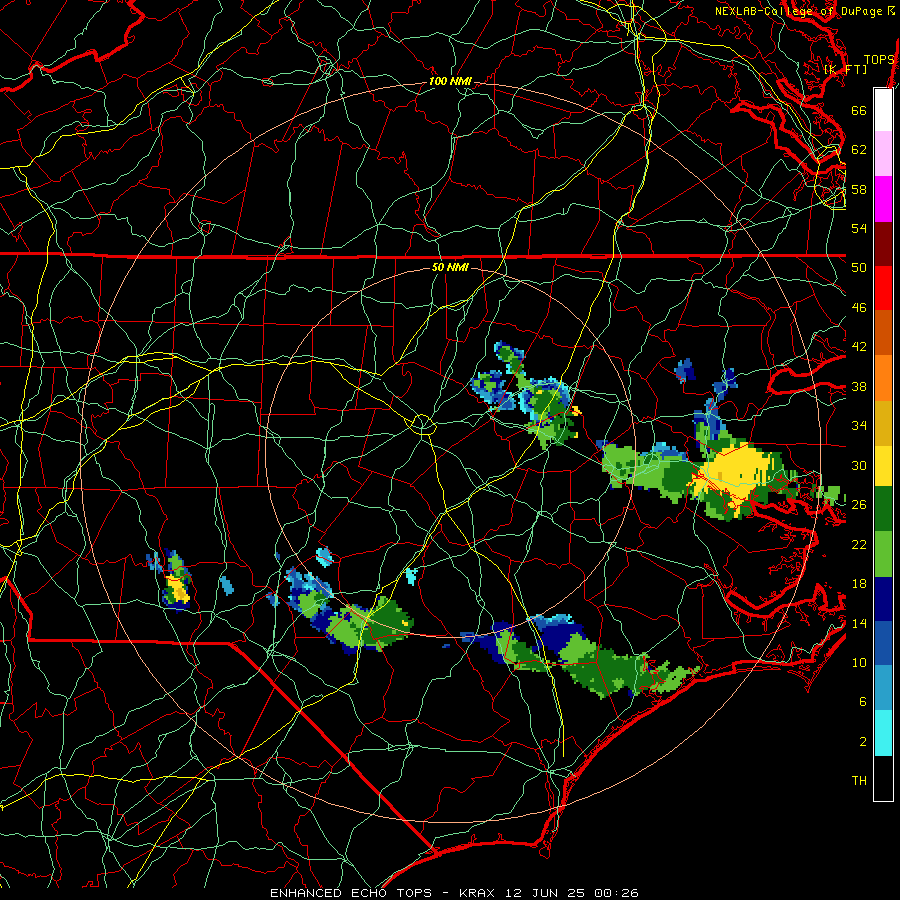Click the light pink legend swatch
Image resolution: width=900 pixels, height=900 pixels.
883,154
